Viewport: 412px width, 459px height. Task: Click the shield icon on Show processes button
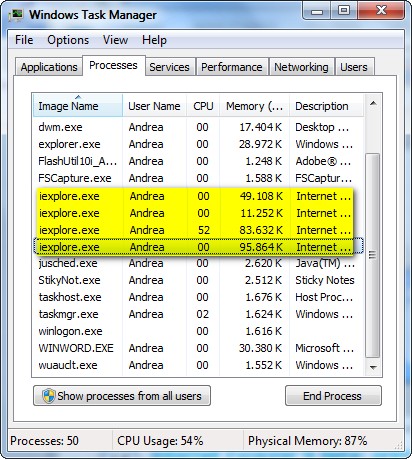(49, 396)
